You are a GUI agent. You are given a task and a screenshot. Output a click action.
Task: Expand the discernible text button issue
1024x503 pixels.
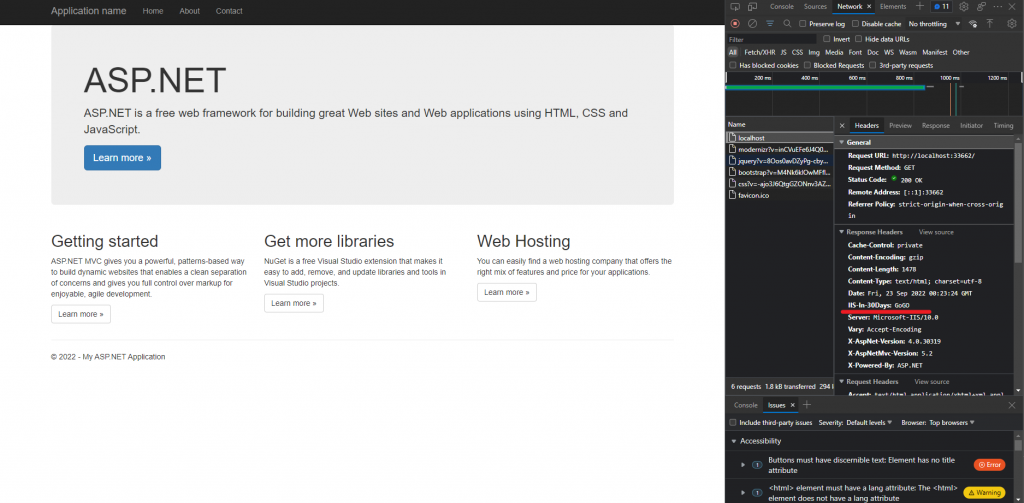(743, 464)
